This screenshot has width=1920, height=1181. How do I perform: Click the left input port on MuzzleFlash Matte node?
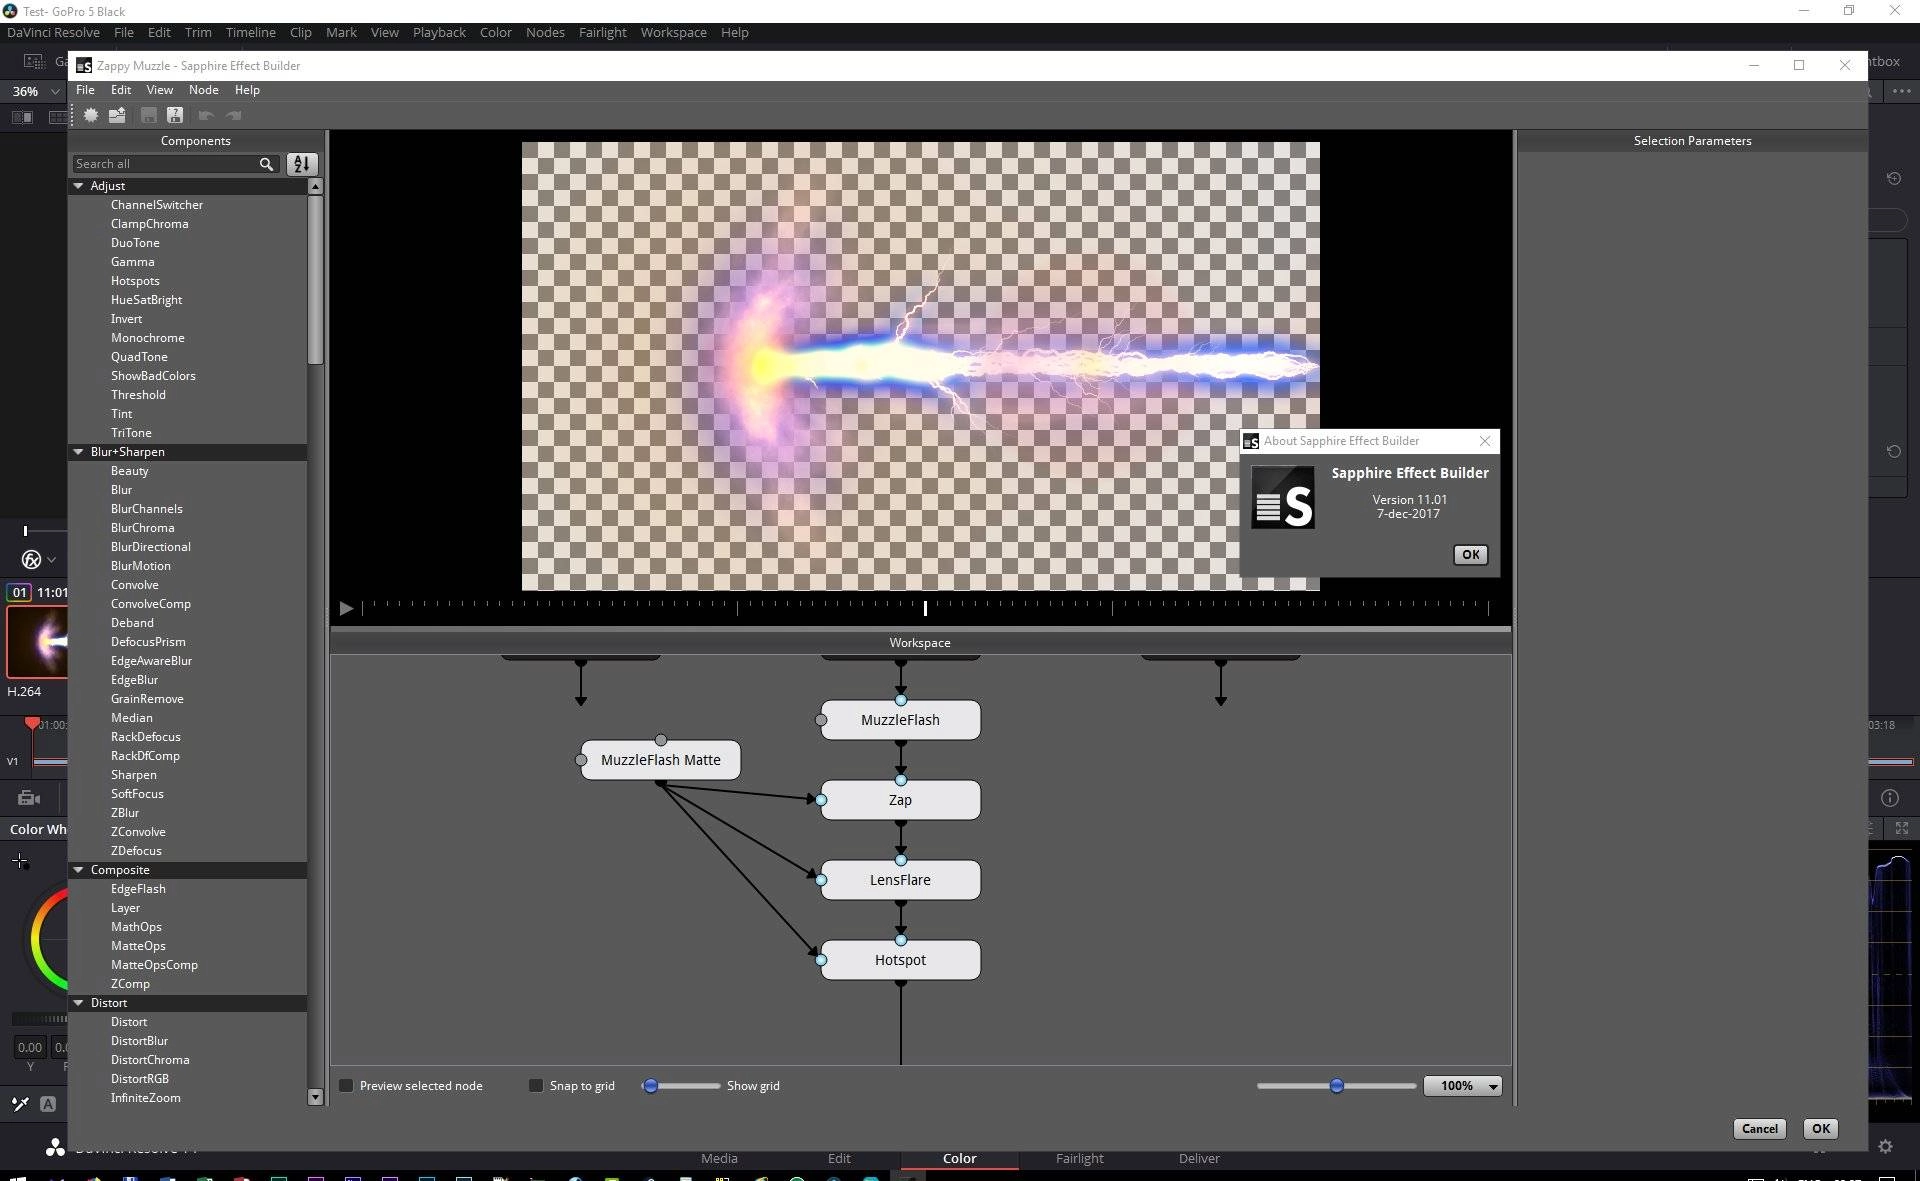581,760
